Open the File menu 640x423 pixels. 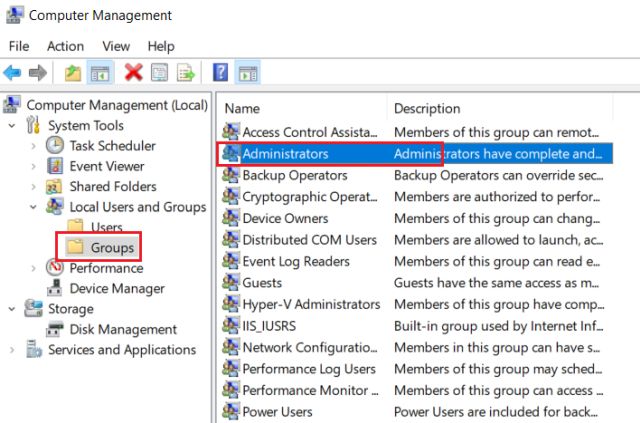pos(19,46)
